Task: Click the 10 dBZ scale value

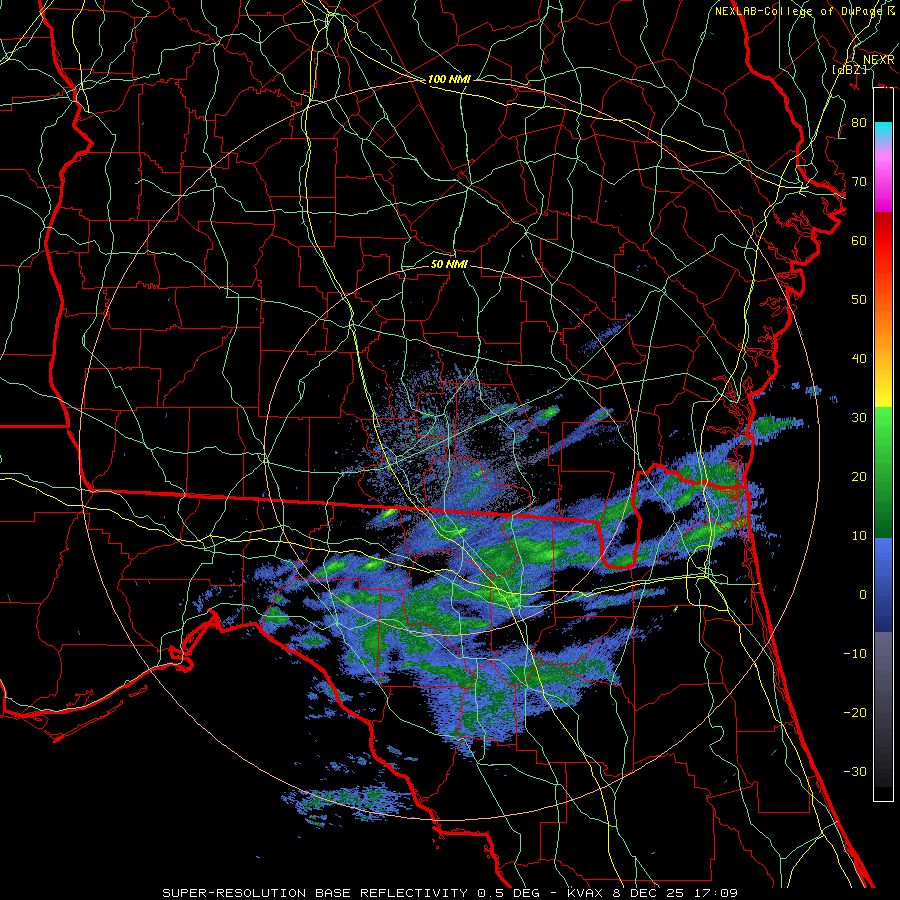Action: point(859,536)
